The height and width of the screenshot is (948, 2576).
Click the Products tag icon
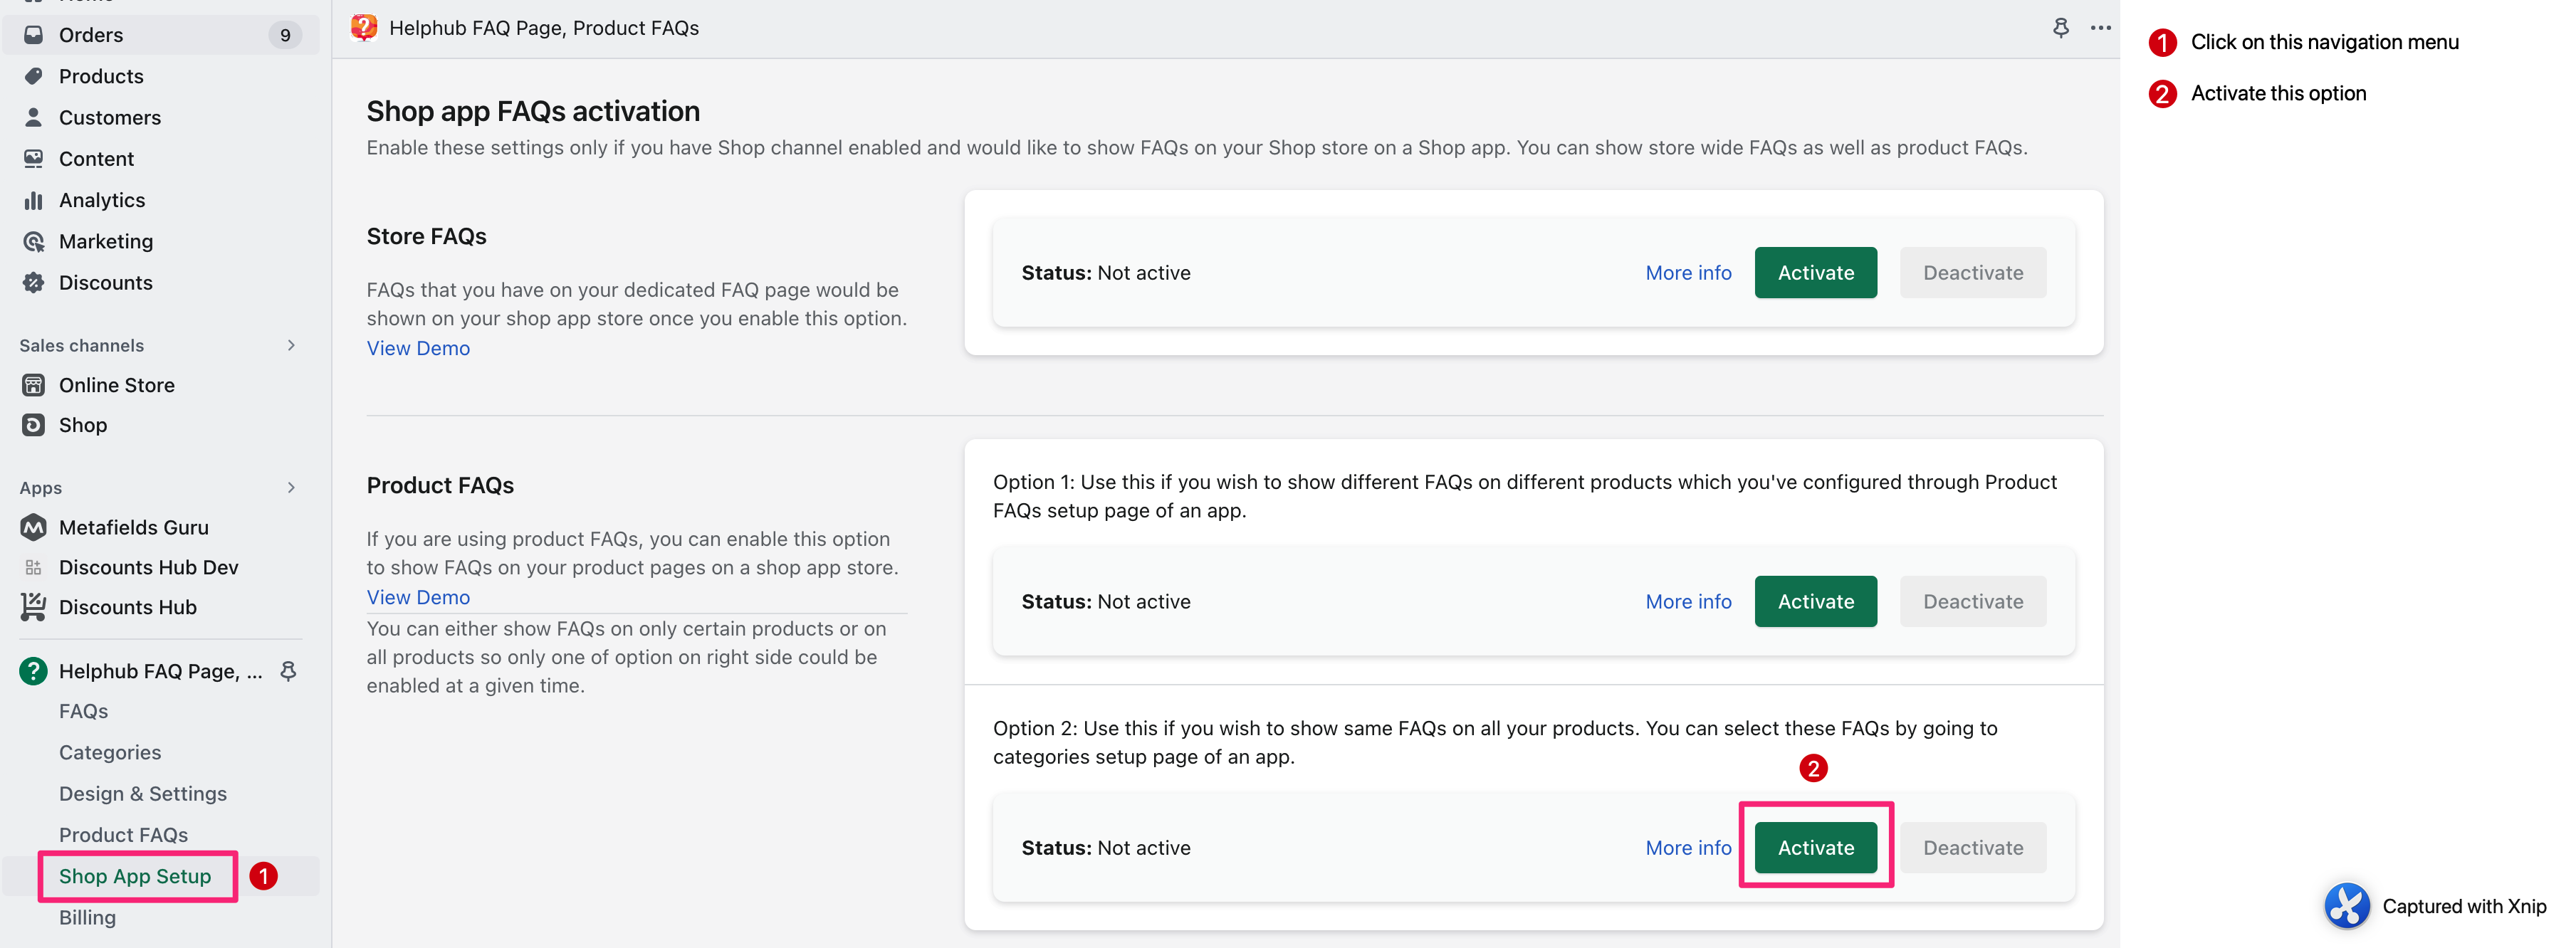click(33, 76)
